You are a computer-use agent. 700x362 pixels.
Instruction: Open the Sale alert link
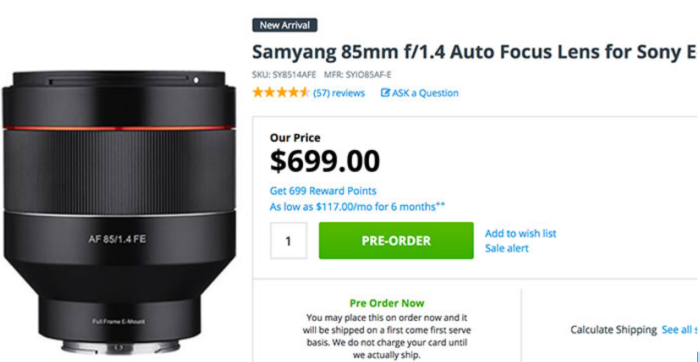click(507, 248)
